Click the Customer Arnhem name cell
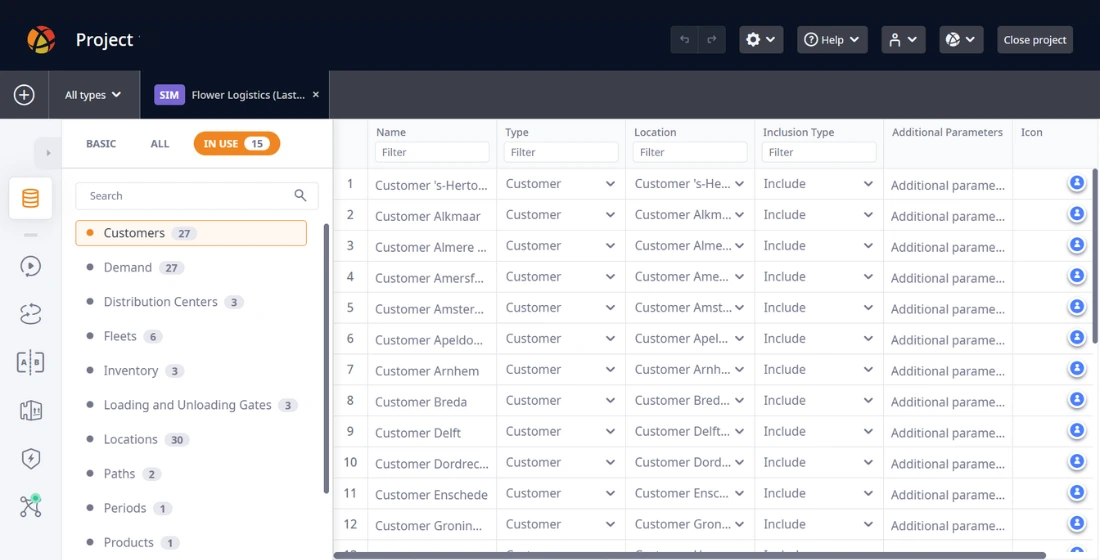The image size is (1100, 560). [432, 371]
